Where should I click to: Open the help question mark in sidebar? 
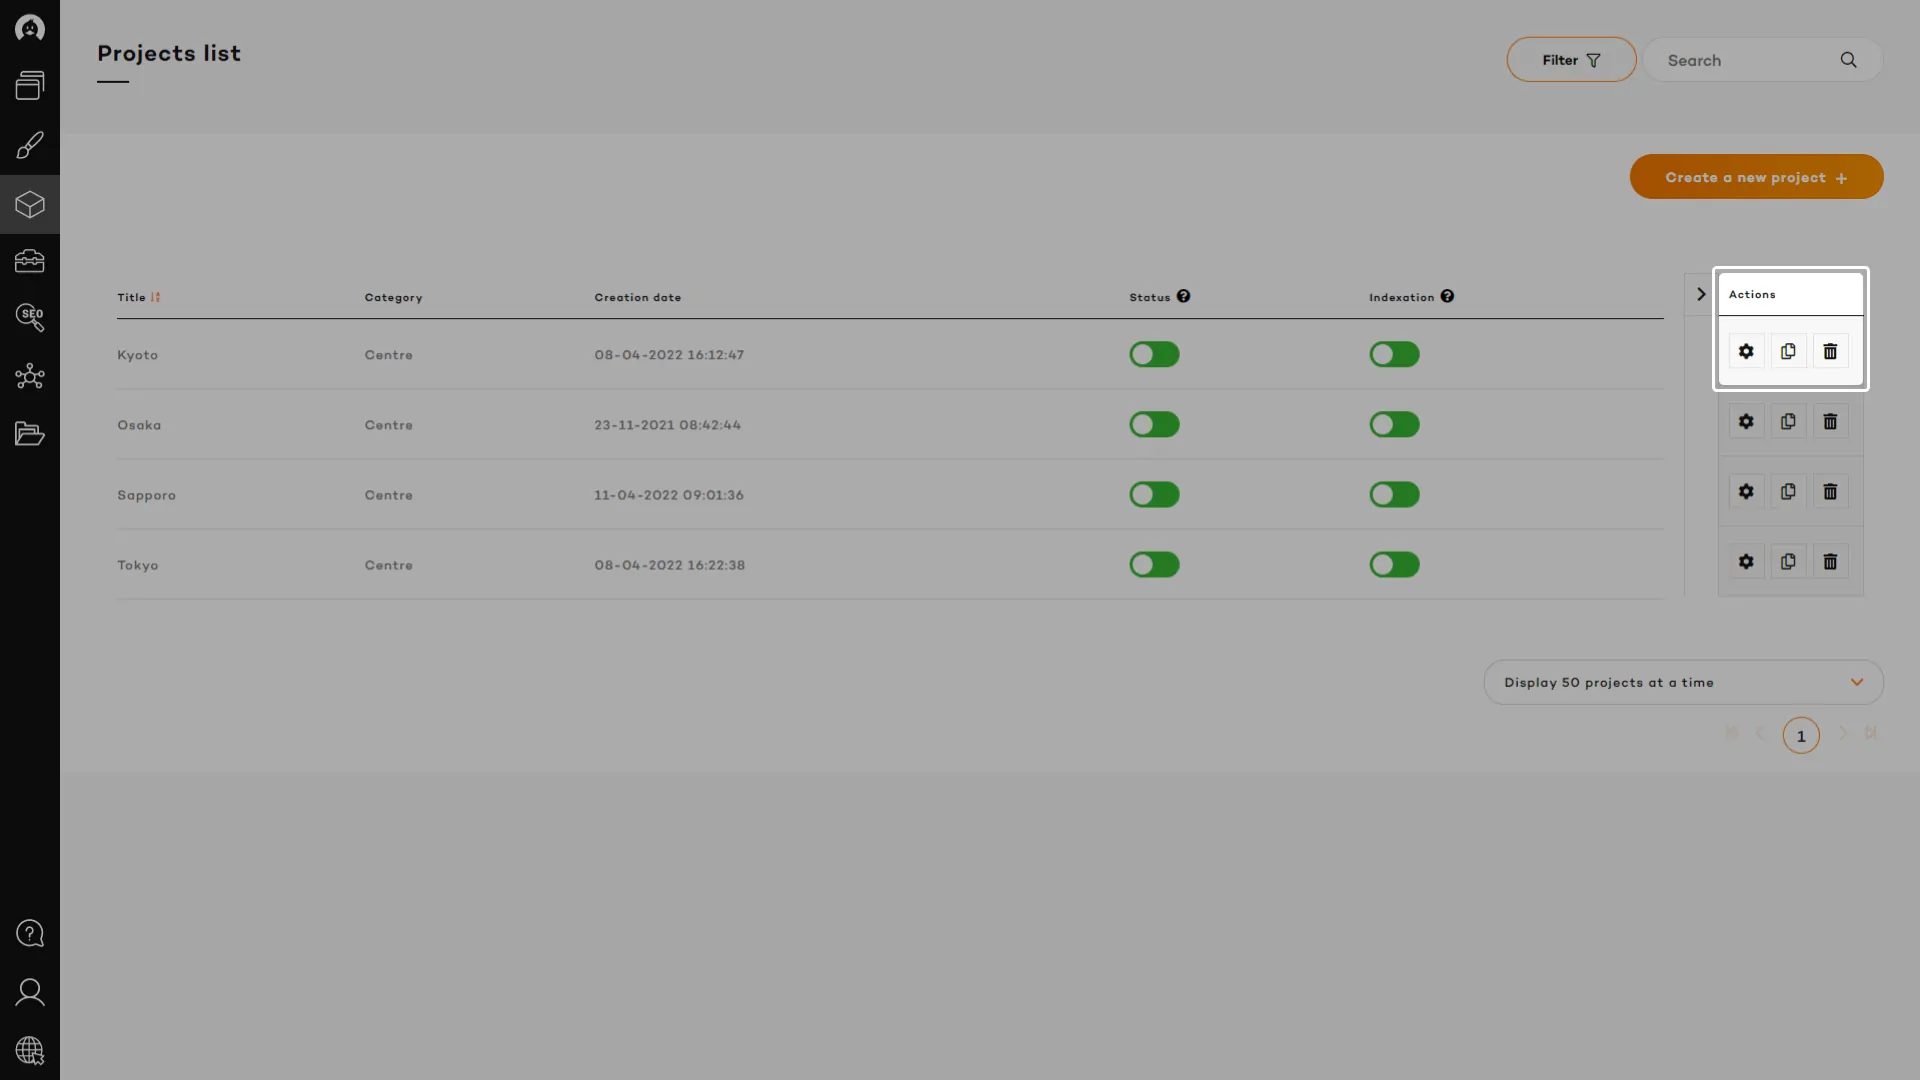pyautogui.click(x=30, y=933)
